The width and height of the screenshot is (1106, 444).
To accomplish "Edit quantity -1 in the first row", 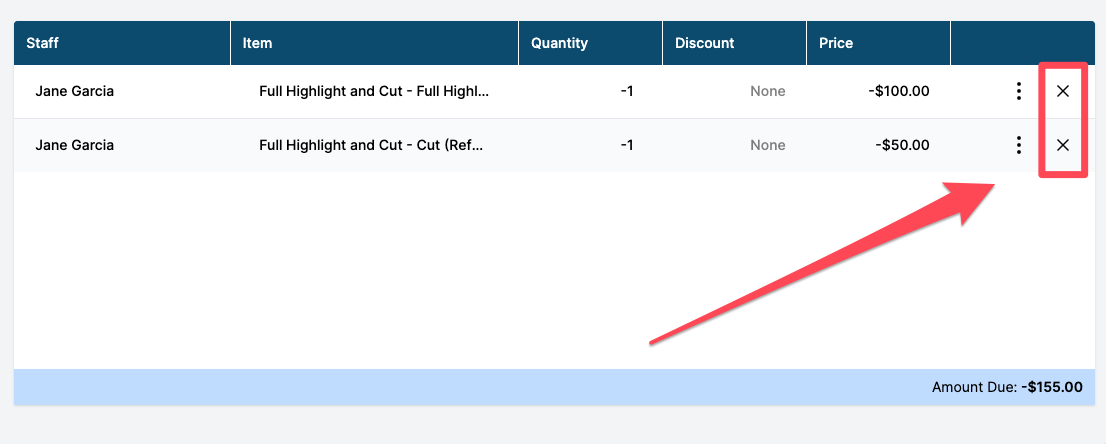I will (x=626, y=91).
